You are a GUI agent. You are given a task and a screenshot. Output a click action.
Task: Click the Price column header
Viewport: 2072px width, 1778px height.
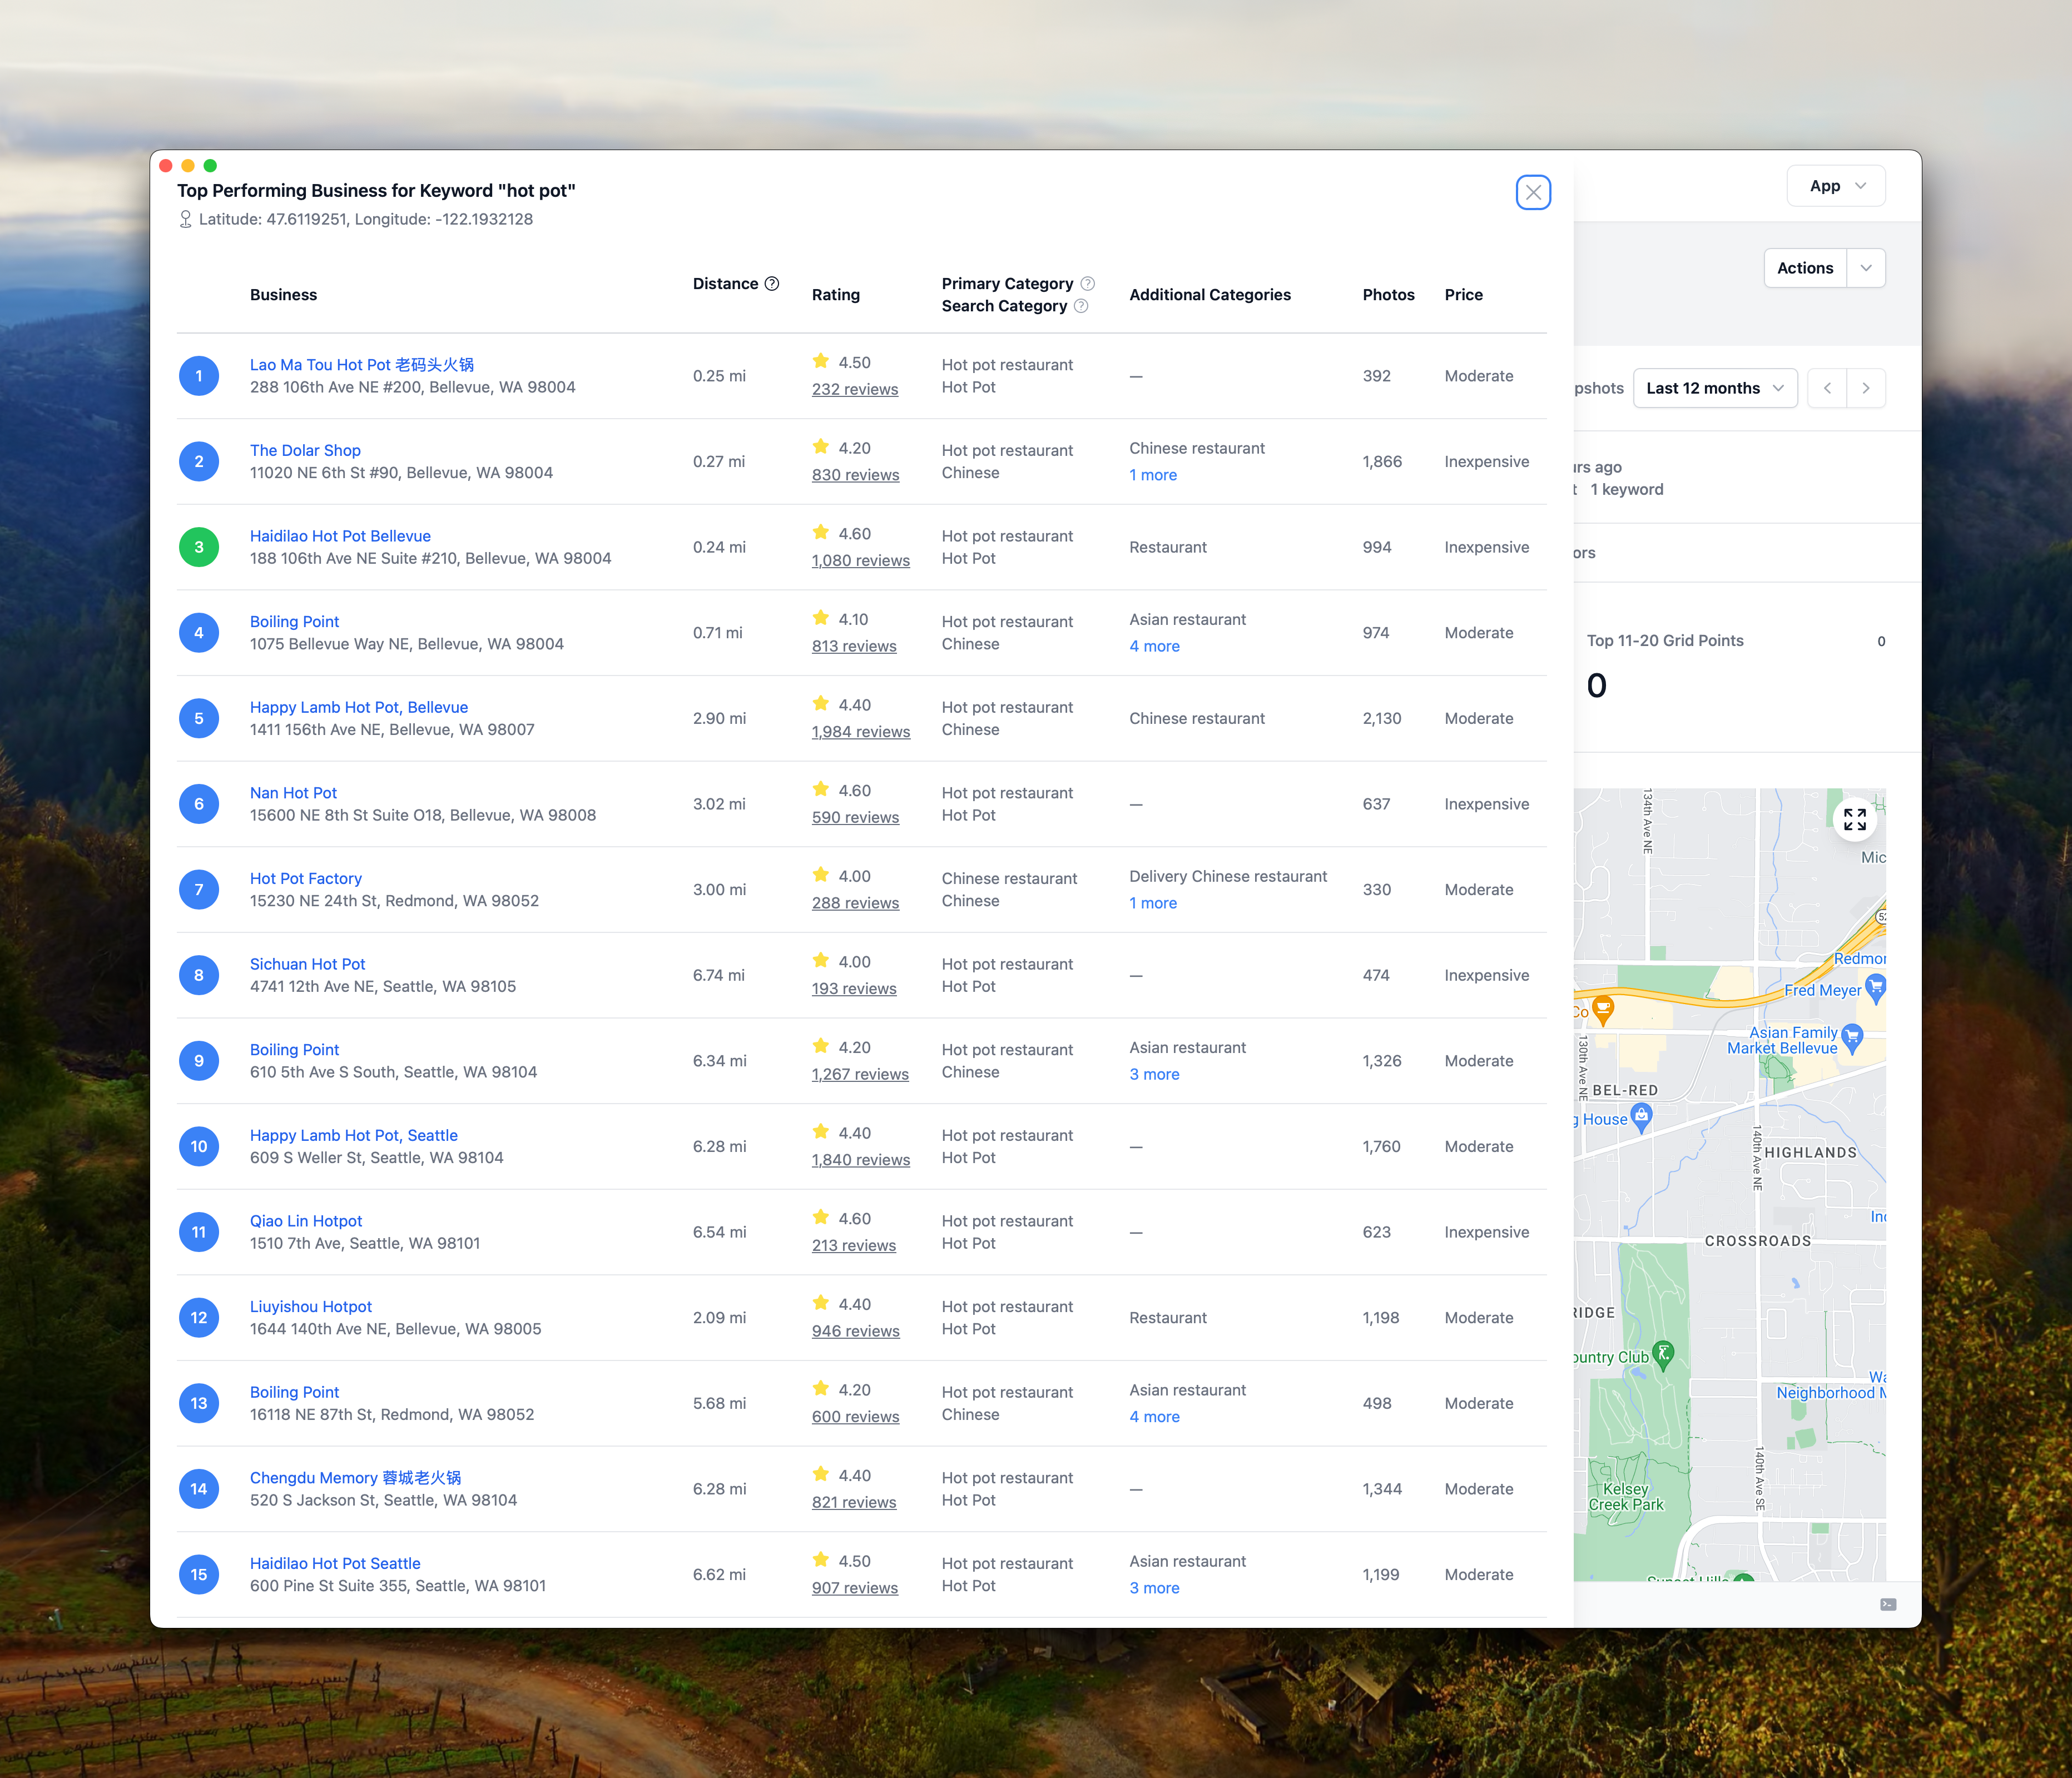click(1463, 295)
